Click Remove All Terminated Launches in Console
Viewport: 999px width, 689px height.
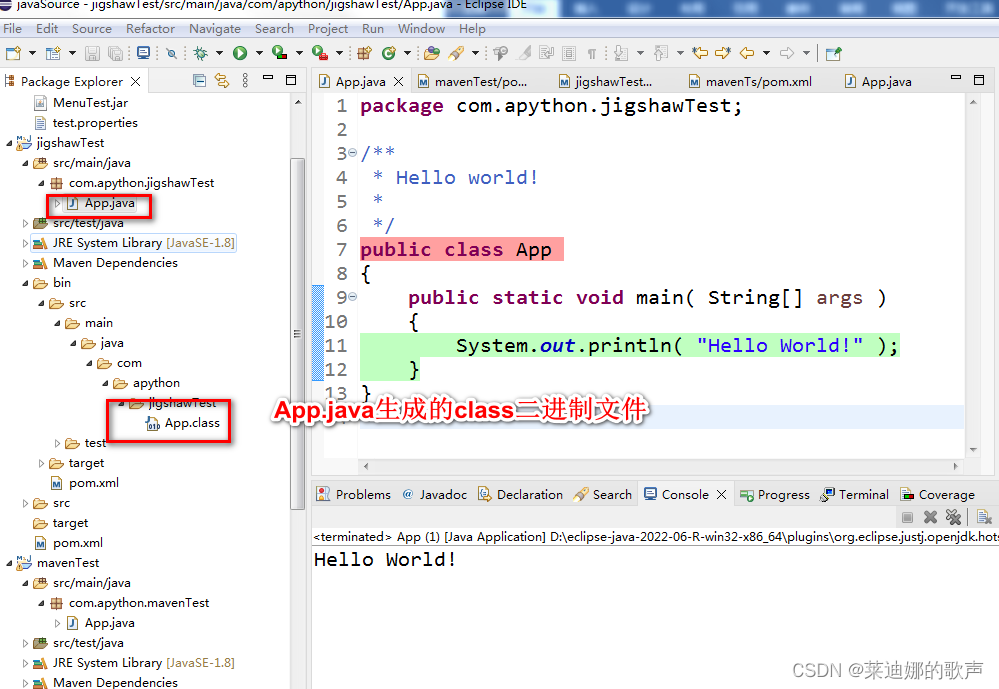click(x=953, y=517)
